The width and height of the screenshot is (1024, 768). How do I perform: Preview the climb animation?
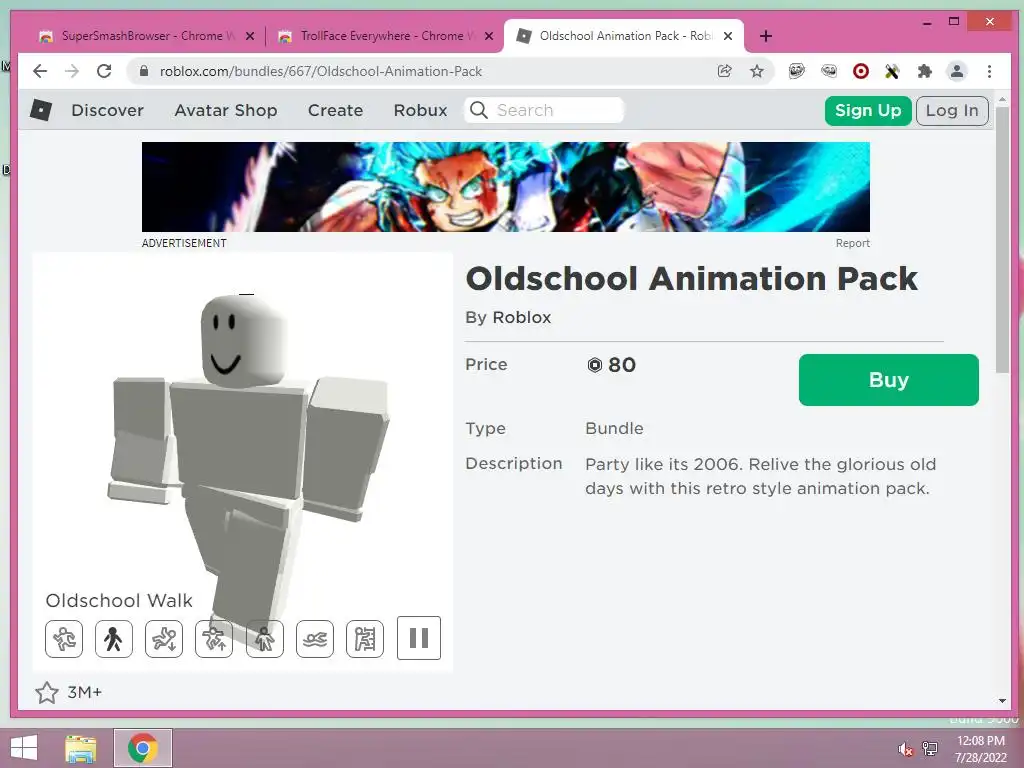pos(365,638)
